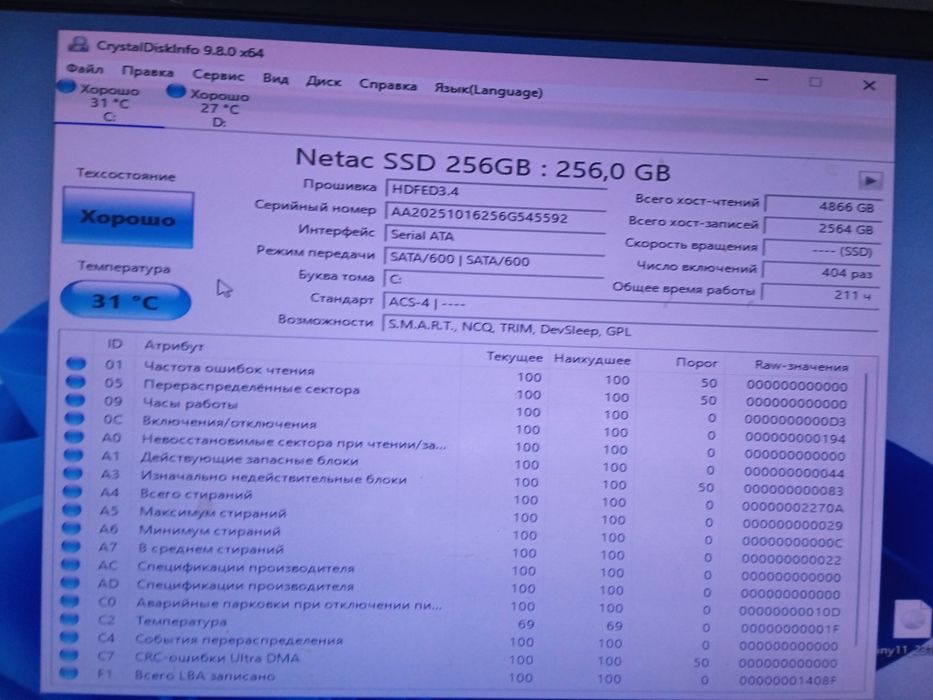Screen dimensions: 933x700
Task: Click raw value 0000002270A
Action: (793, 508)
